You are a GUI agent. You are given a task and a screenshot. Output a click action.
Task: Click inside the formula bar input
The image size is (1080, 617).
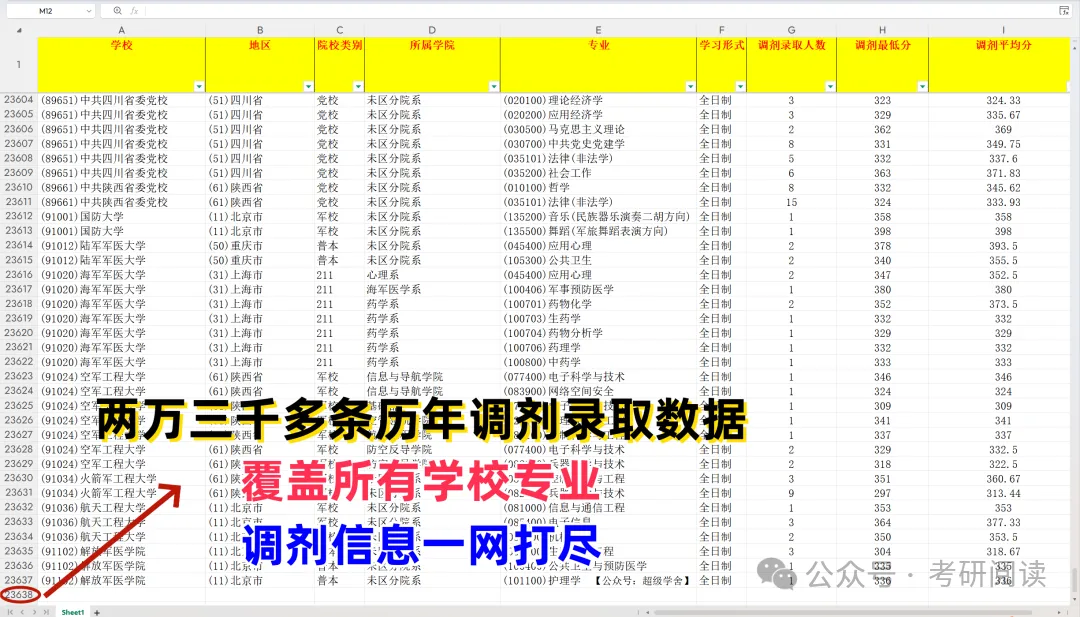coord(599,11)
